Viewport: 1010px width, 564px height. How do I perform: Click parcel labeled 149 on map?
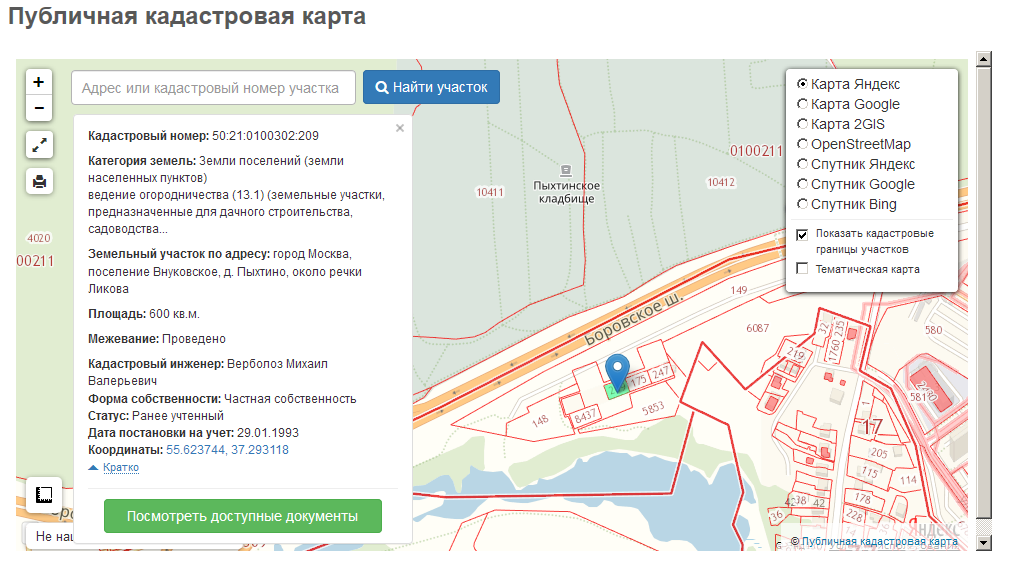[739, 290]
